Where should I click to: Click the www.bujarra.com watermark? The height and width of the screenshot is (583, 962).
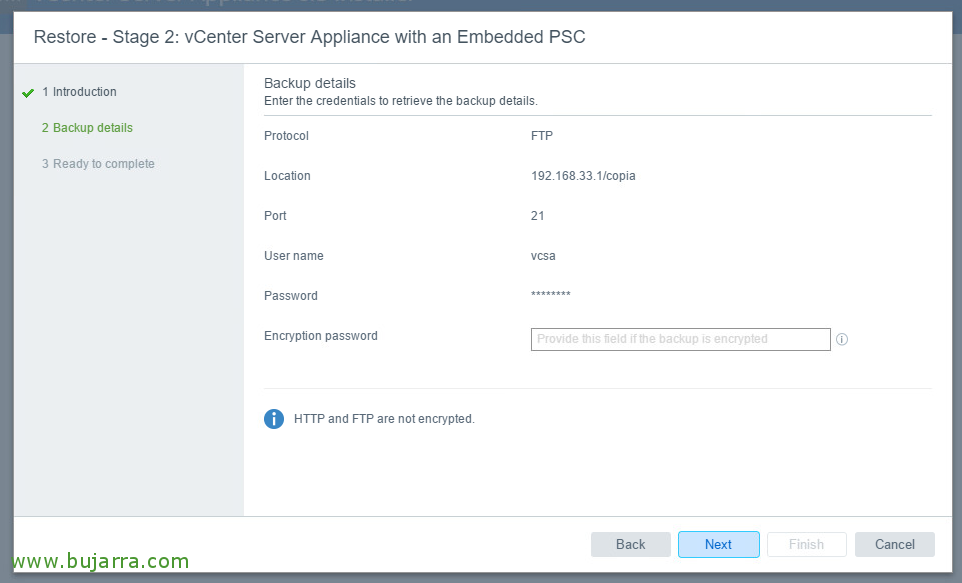[102, 561]
